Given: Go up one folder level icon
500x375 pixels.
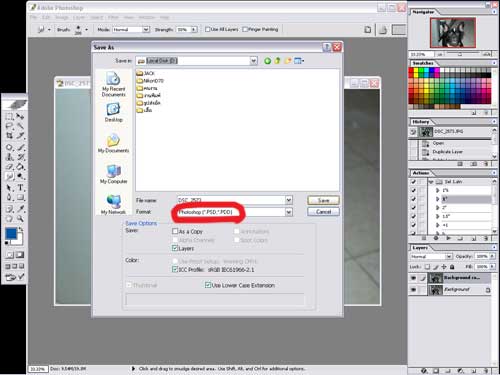Looking at the screenshot, I should click(x=277, y=61).
